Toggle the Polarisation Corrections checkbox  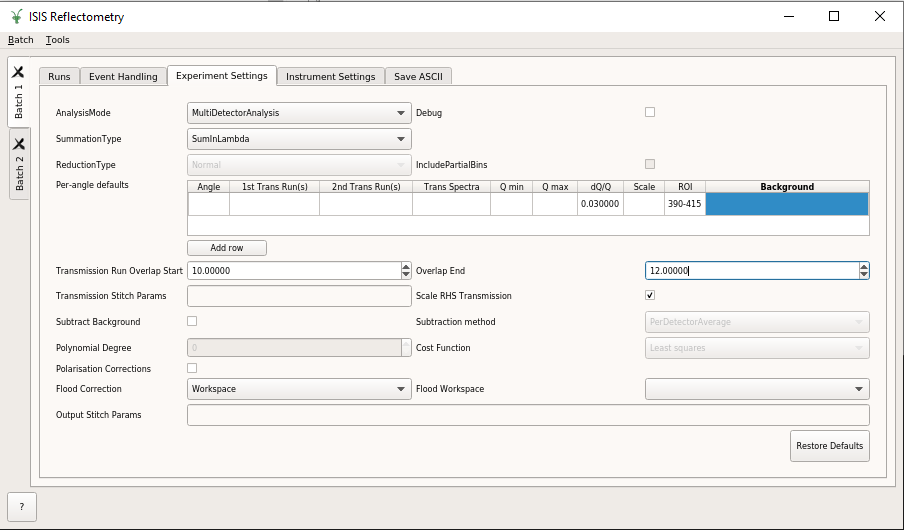[x=192, y=368]
